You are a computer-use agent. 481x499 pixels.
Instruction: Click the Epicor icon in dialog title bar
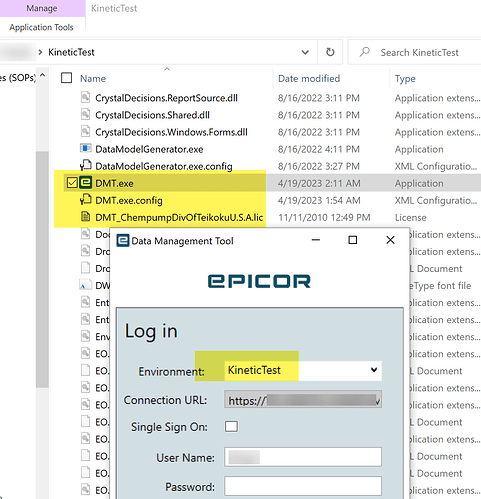tap(123, 240)
